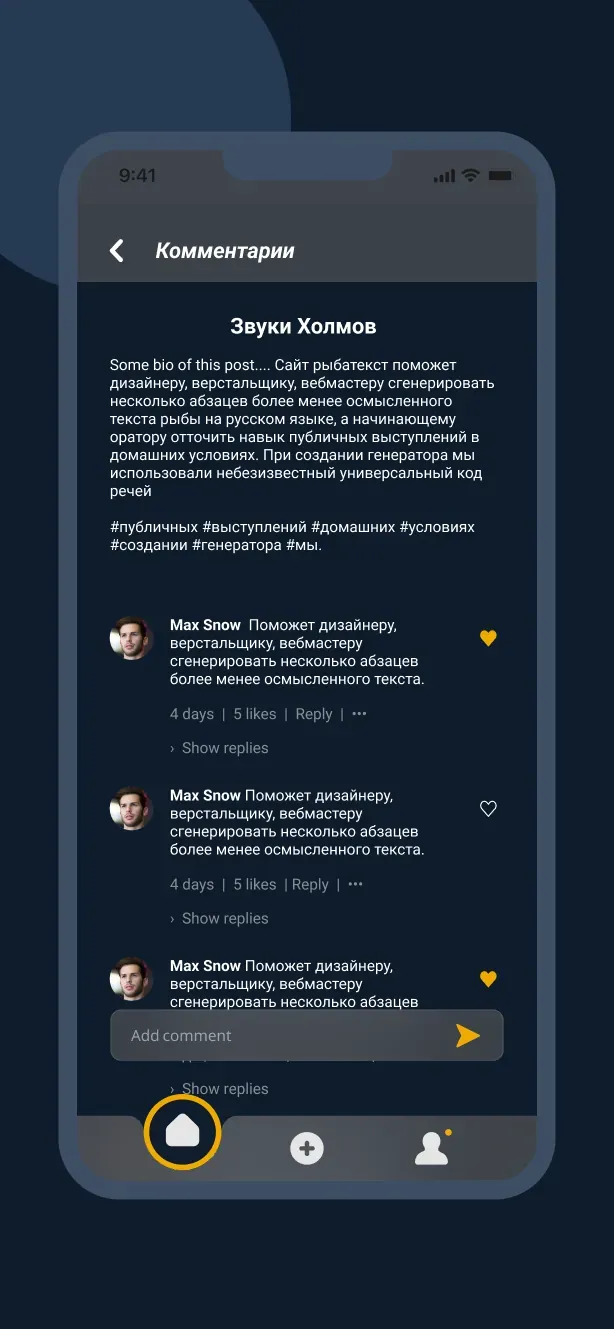
Task: Tap the #публичных hashtag
Action: pyautogui.click(x=153, y=527)
